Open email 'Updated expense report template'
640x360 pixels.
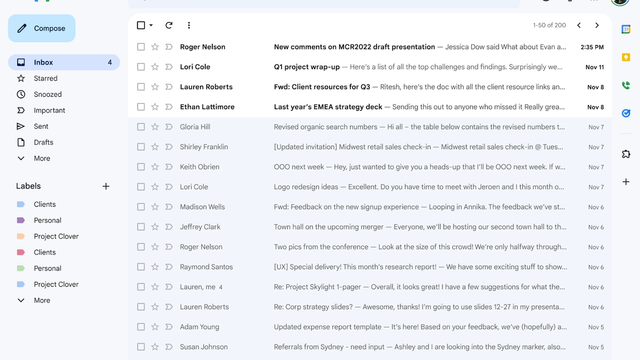pyautogui.click(x=370, y=327)
